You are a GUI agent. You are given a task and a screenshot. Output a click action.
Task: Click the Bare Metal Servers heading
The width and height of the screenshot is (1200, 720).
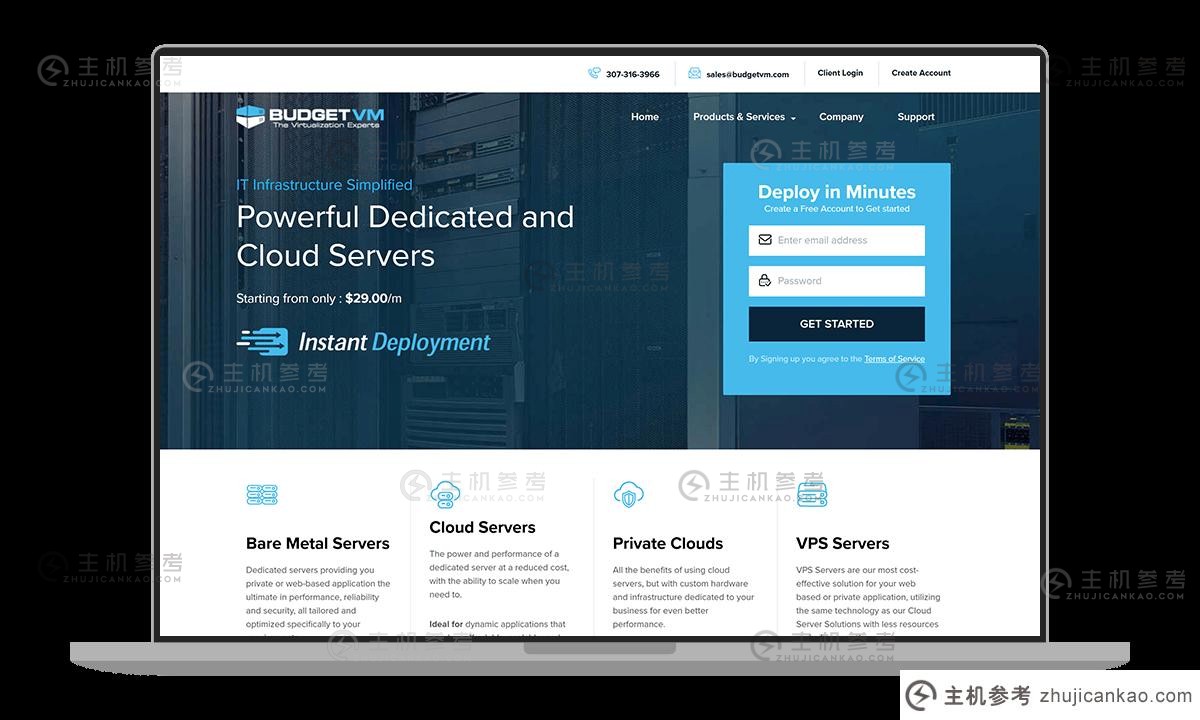coord(318,544)
